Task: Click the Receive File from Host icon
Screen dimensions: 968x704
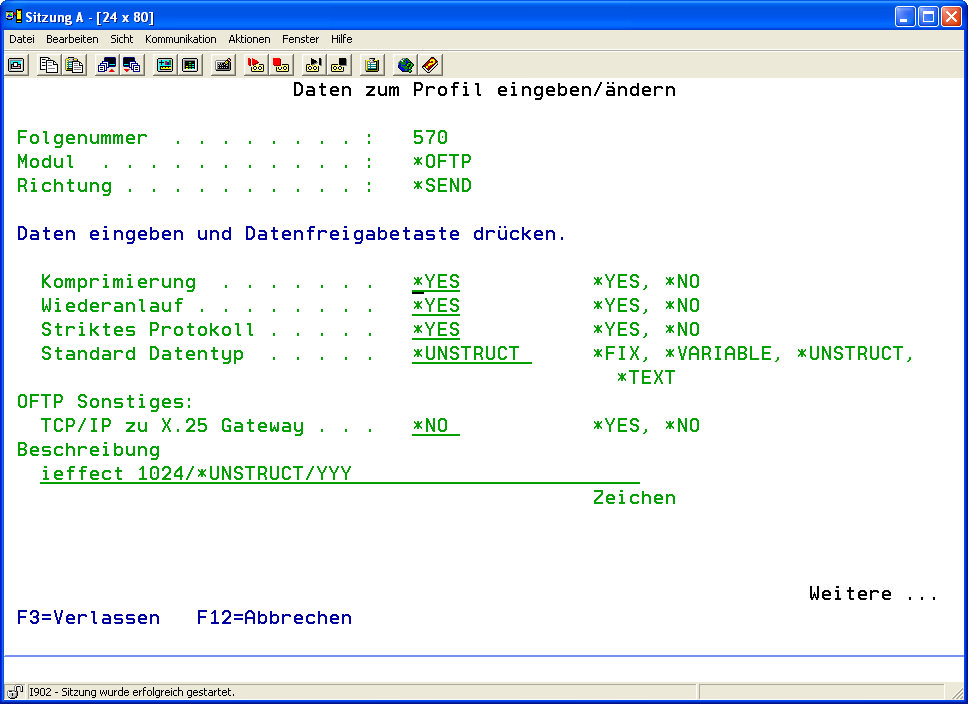Action: pos(132,65)
